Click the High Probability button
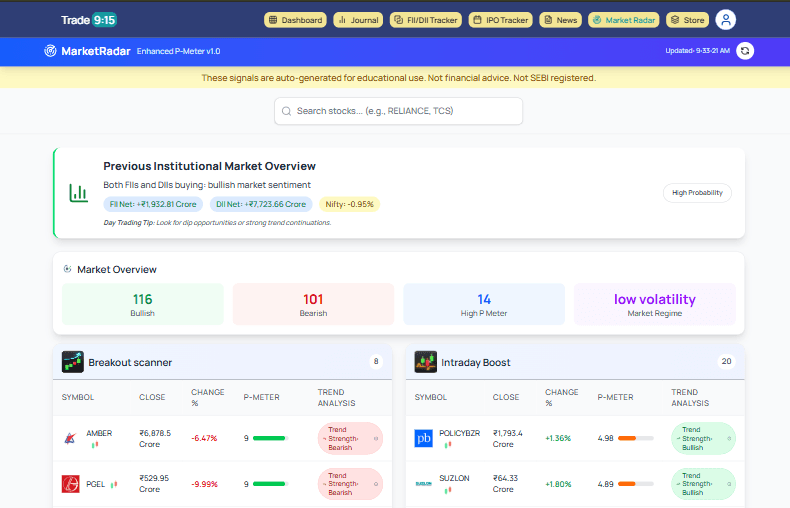790x508 pixels. pos(697,193)
